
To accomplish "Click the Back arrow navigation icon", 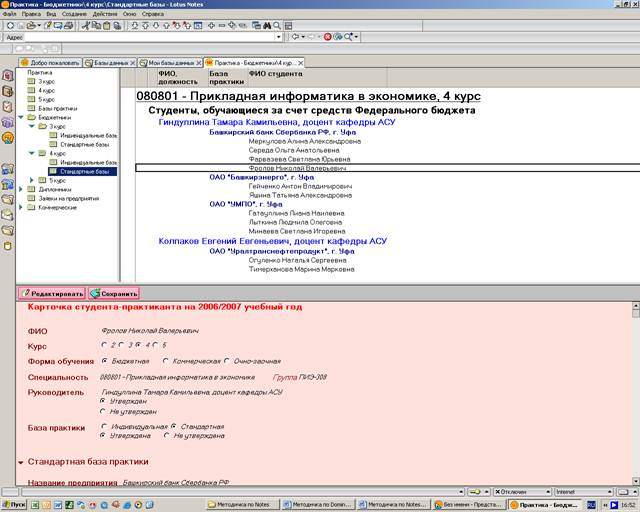I will point(295,37).
